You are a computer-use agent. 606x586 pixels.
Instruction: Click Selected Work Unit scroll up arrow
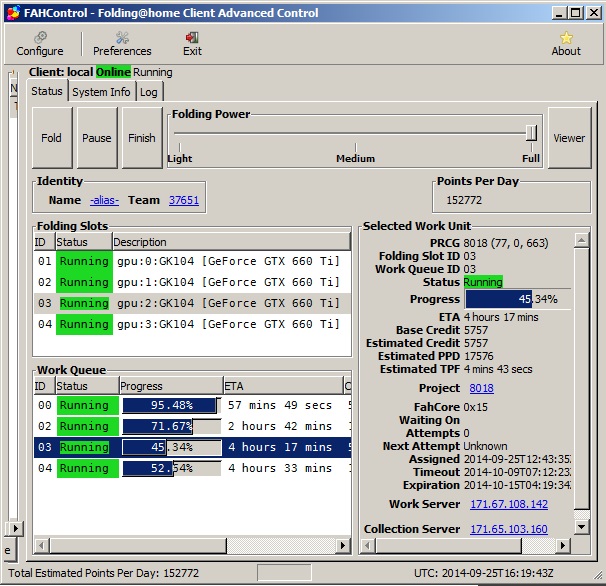click(x=581, y=240)
